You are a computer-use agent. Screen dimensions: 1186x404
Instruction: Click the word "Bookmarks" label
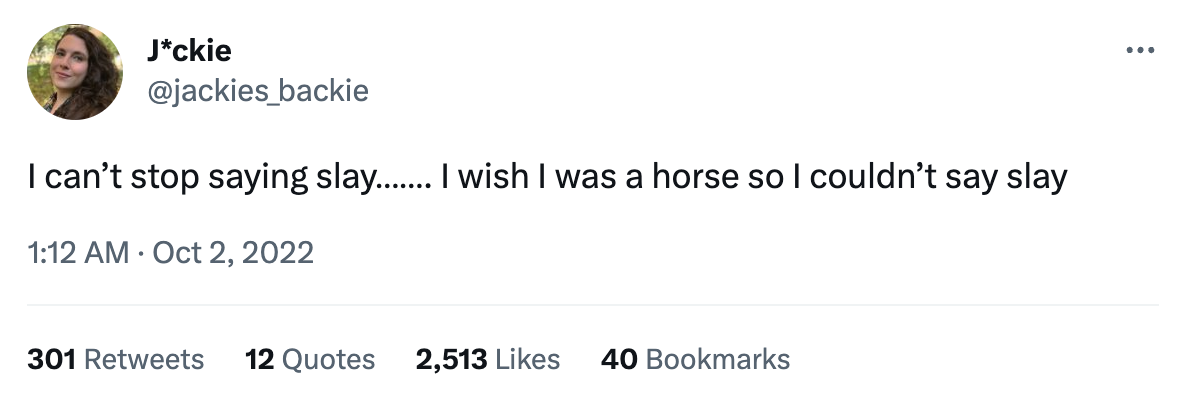pos(718,359)
